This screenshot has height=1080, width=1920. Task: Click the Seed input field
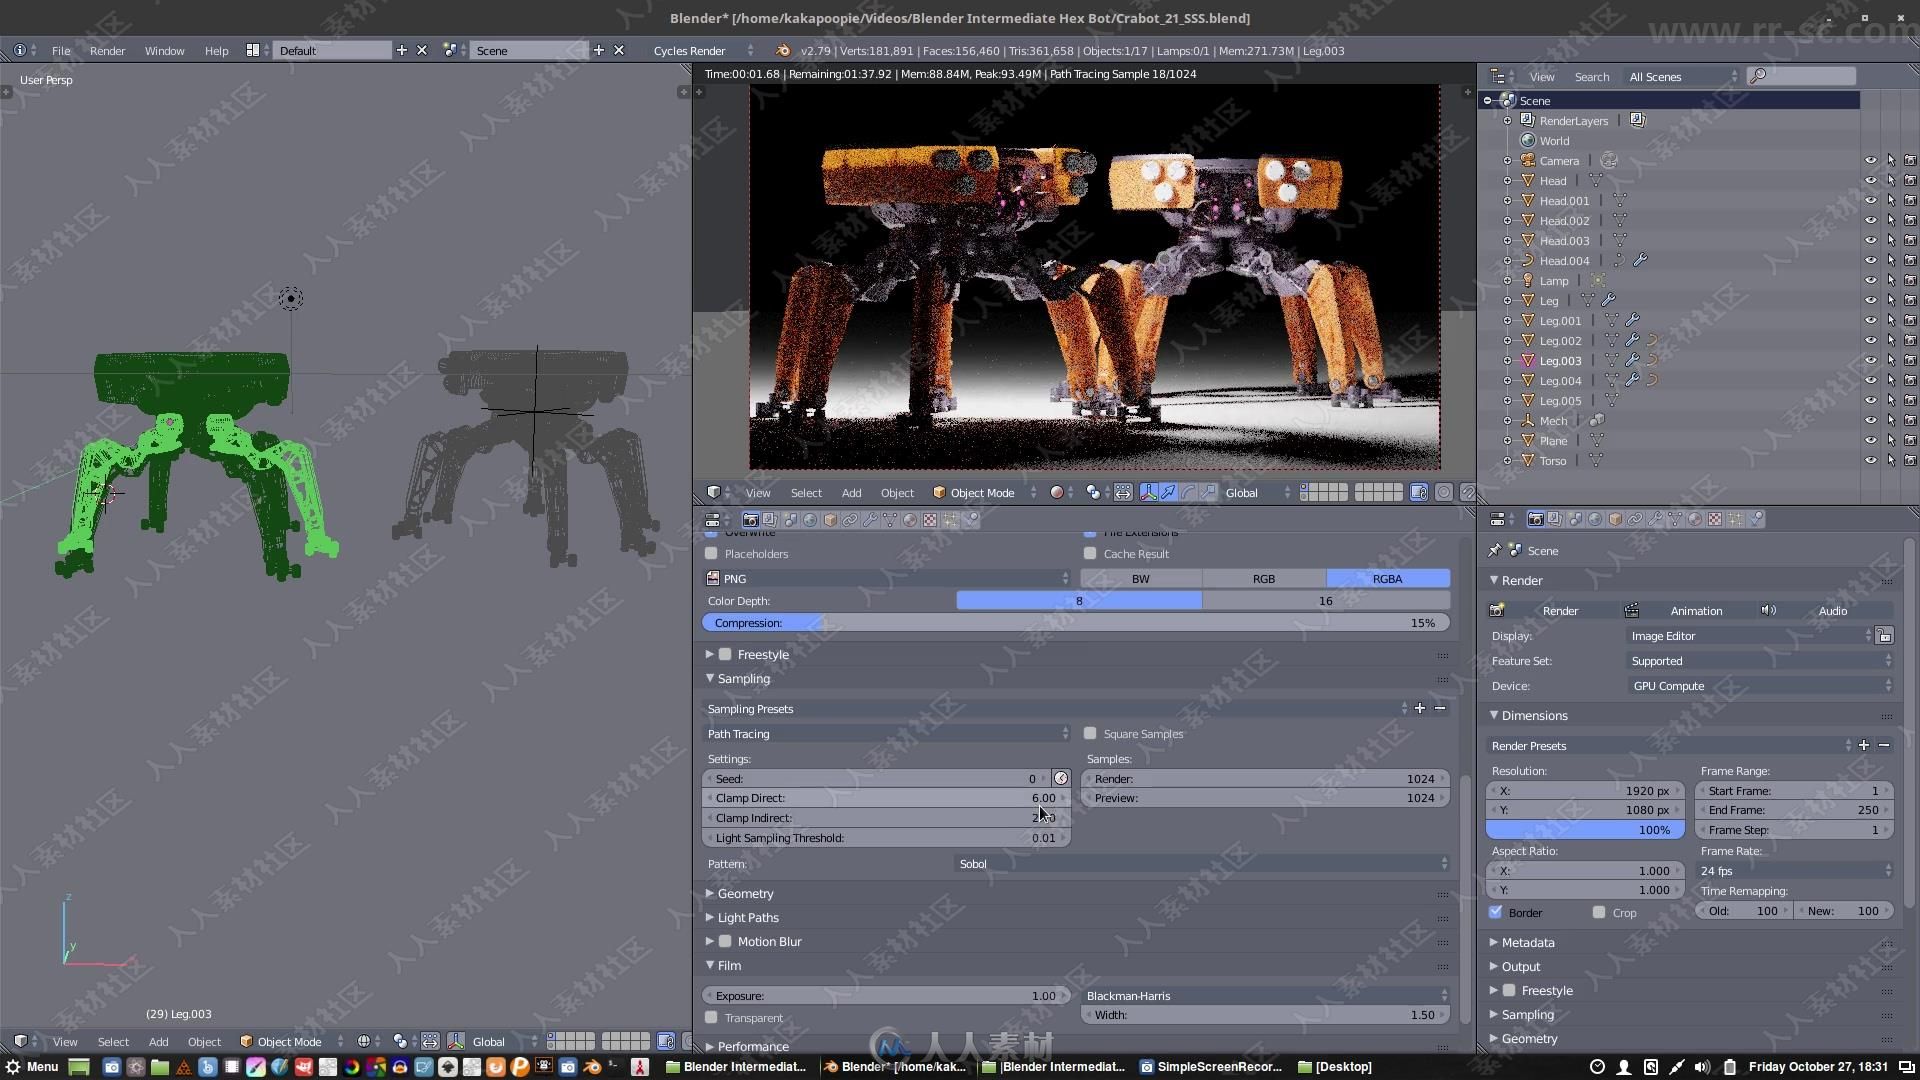coord(876,778)
